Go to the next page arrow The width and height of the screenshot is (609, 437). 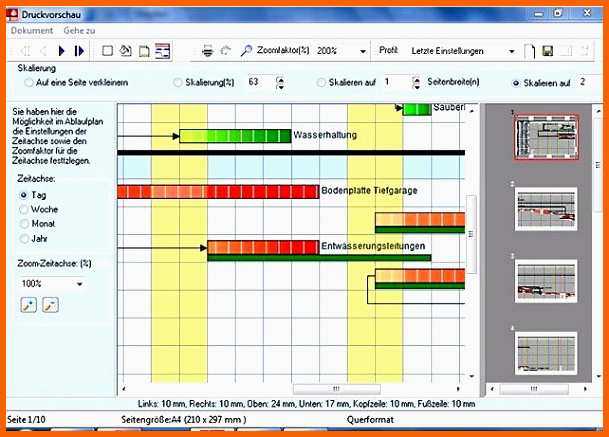[x=61, y=51]
